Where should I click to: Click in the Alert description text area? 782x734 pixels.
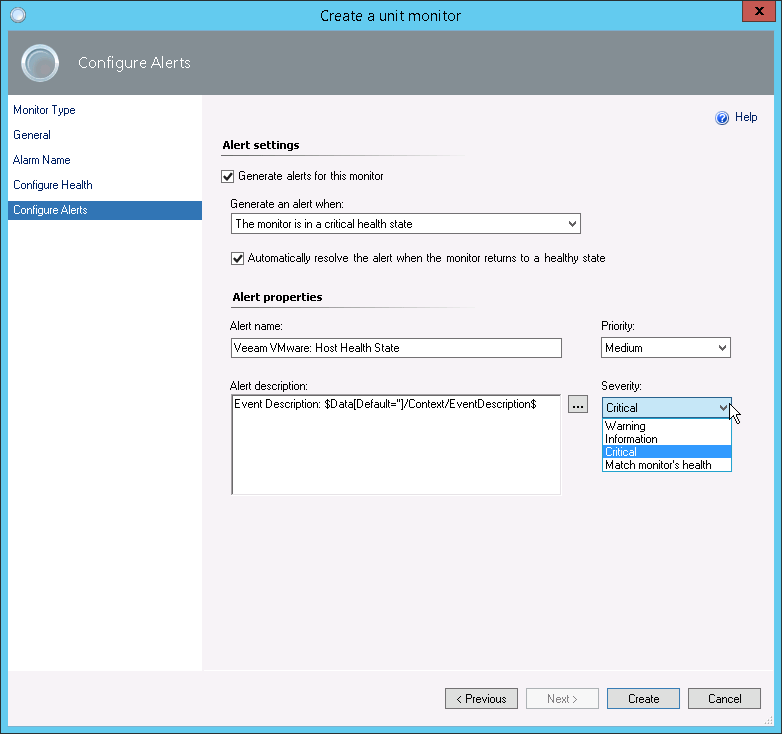point(396,450)
